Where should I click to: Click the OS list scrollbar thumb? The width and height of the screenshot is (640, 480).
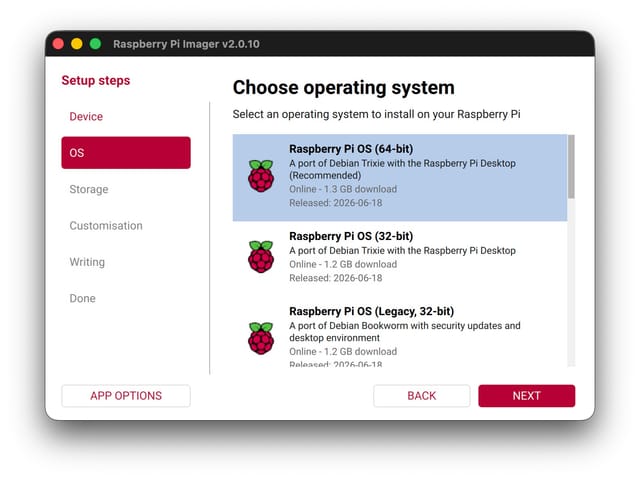click(571, 167)
